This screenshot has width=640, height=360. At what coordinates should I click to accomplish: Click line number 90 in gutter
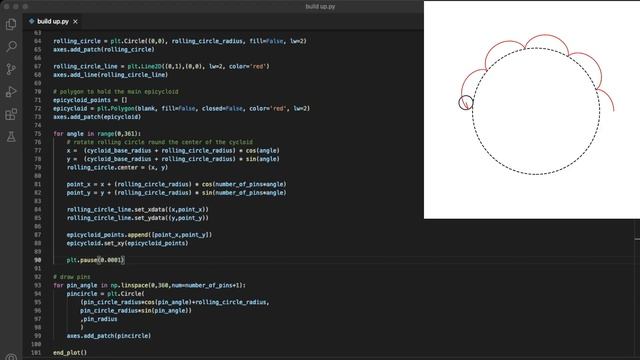click(x=38, y=260)
